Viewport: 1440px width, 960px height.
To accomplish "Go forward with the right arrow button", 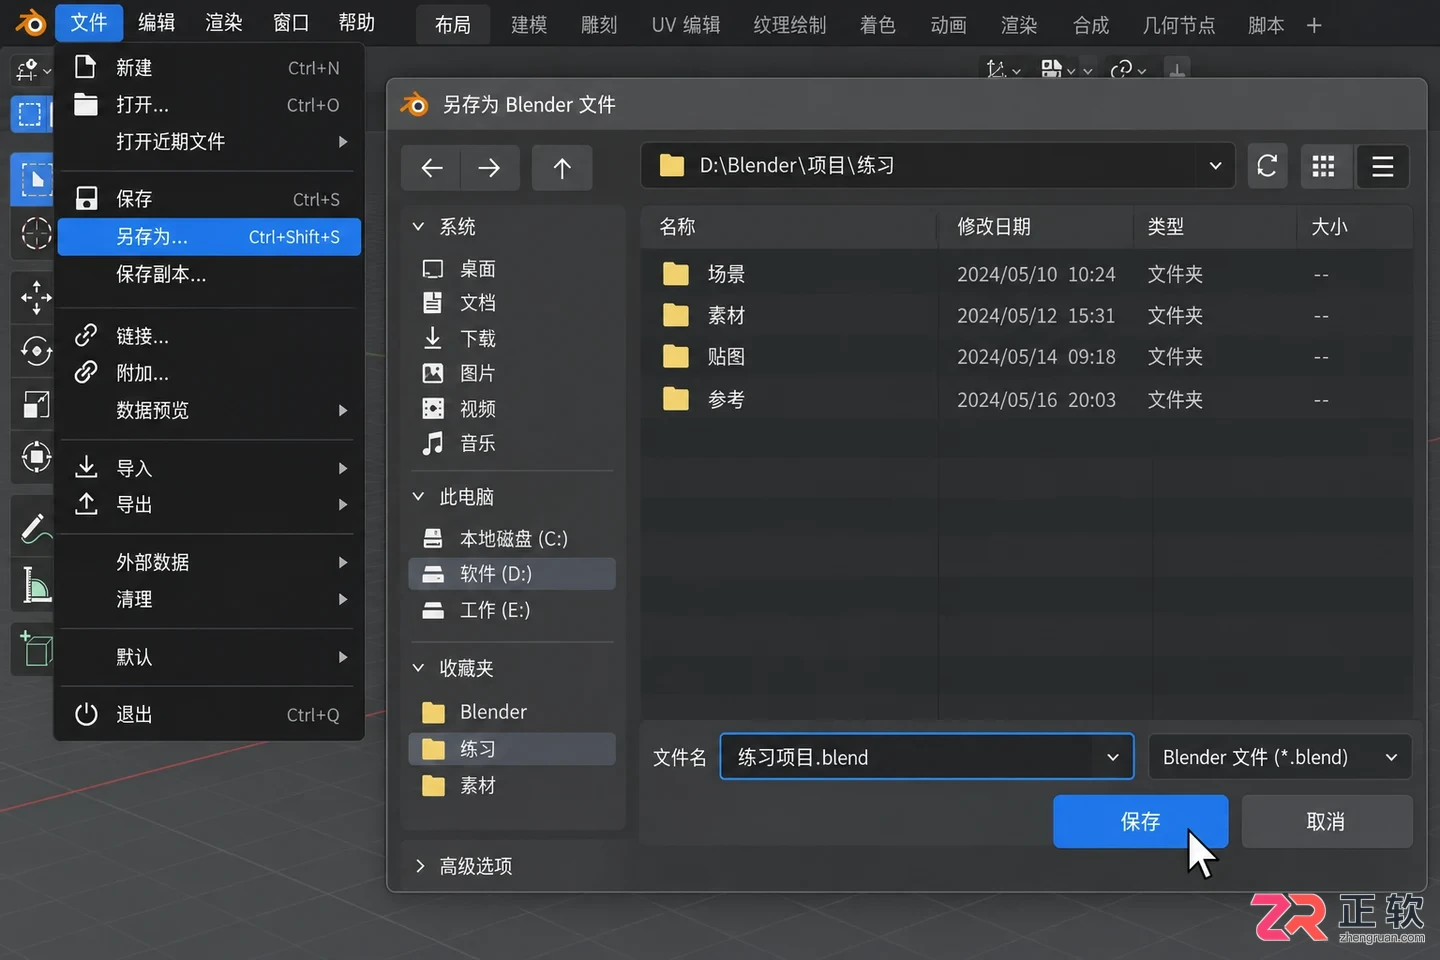I will (x=489, y=167).
